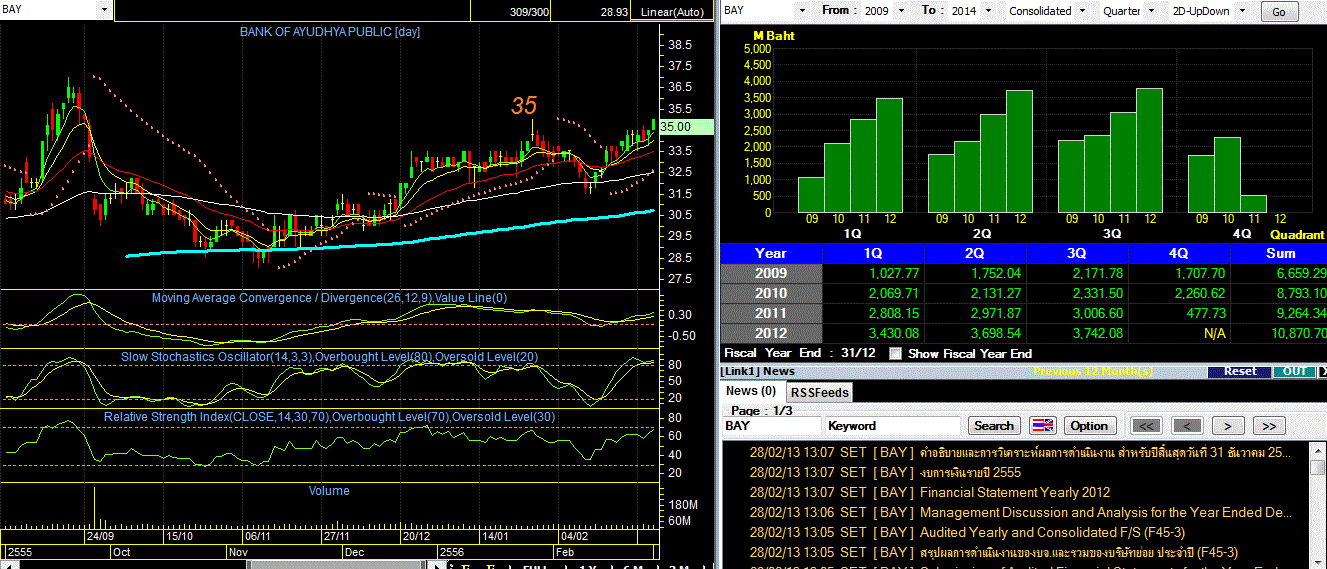Switch to the RSSFeeds tab
The height and width of the screenshot is (569, 1327).
tap(819, 393)
